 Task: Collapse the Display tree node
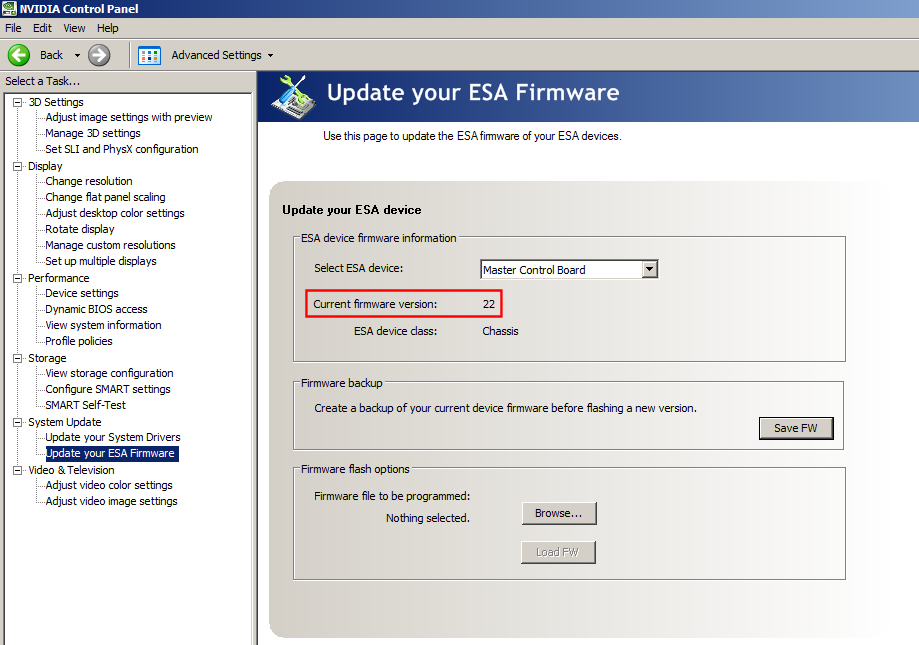[18, 166]
